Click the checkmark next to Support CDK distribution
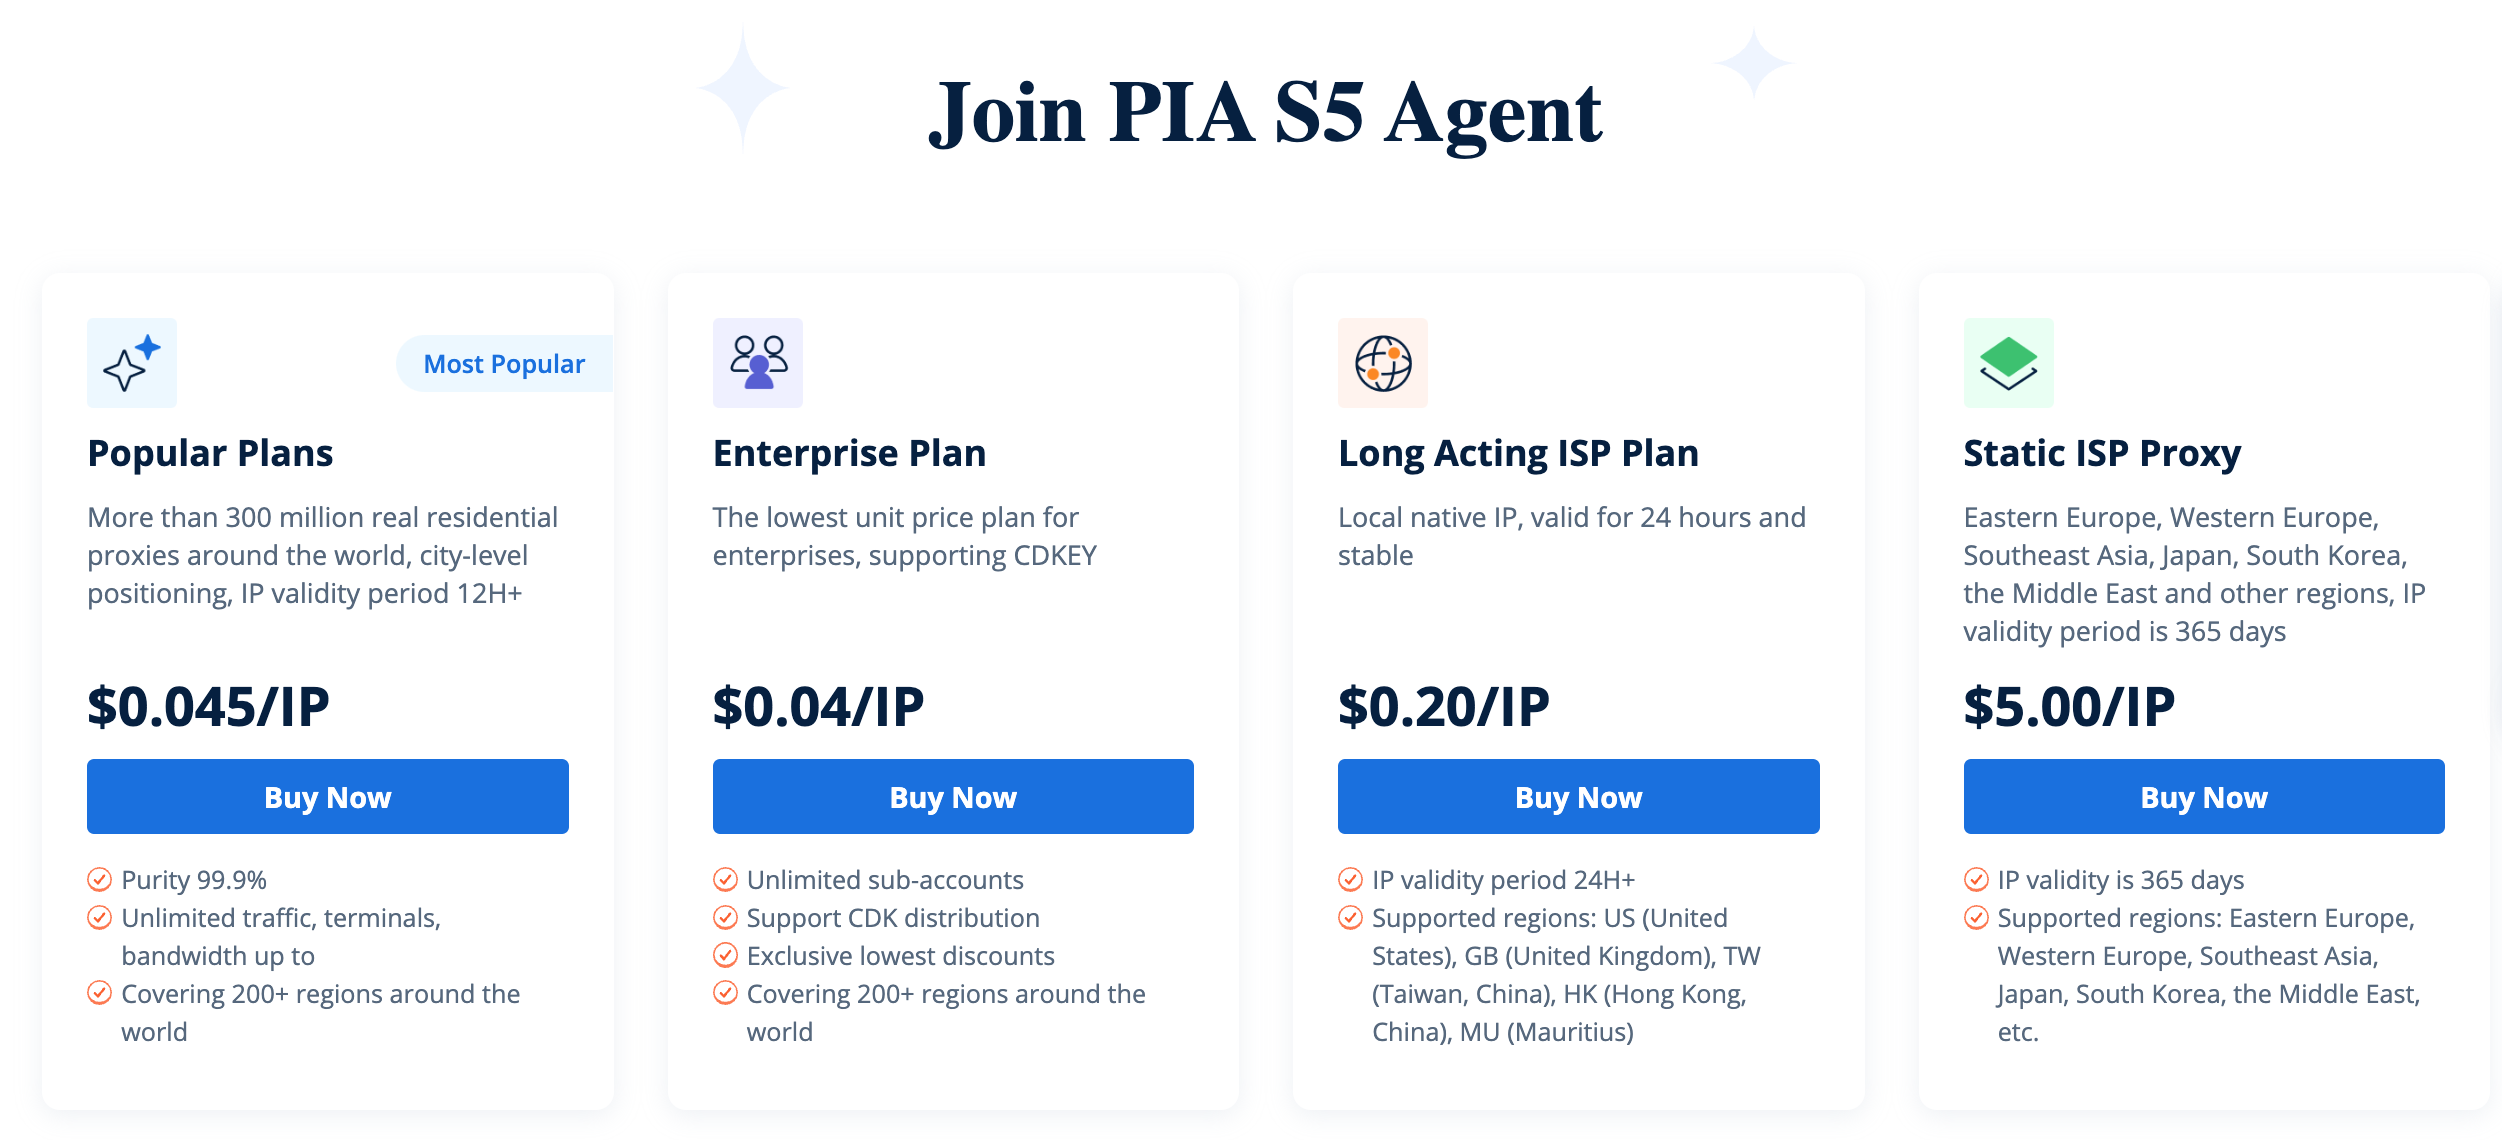Image resolution: width=2502 pixels, height=1140 pixels. click(725, 918)
